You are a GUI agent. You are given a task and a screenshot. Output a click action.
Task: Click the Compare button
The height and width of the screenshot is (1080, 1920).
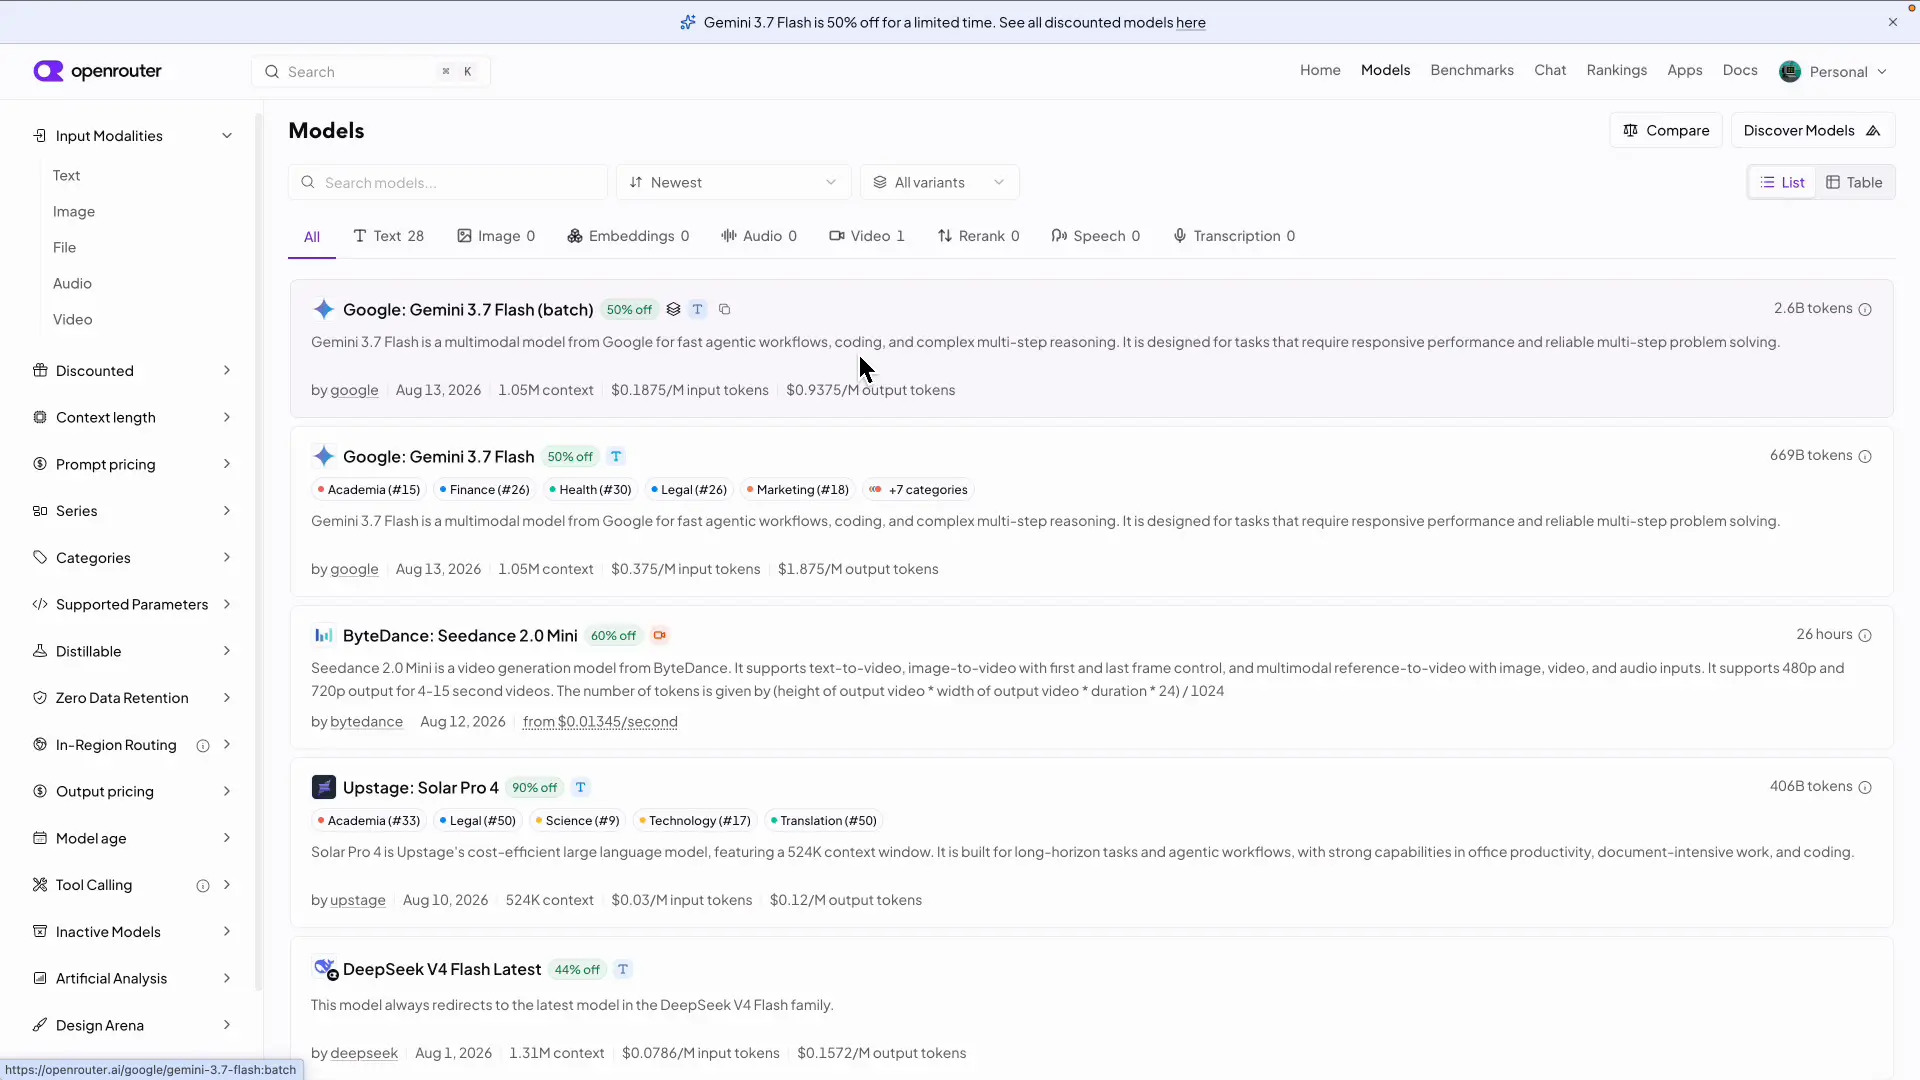coord(1666,130)
